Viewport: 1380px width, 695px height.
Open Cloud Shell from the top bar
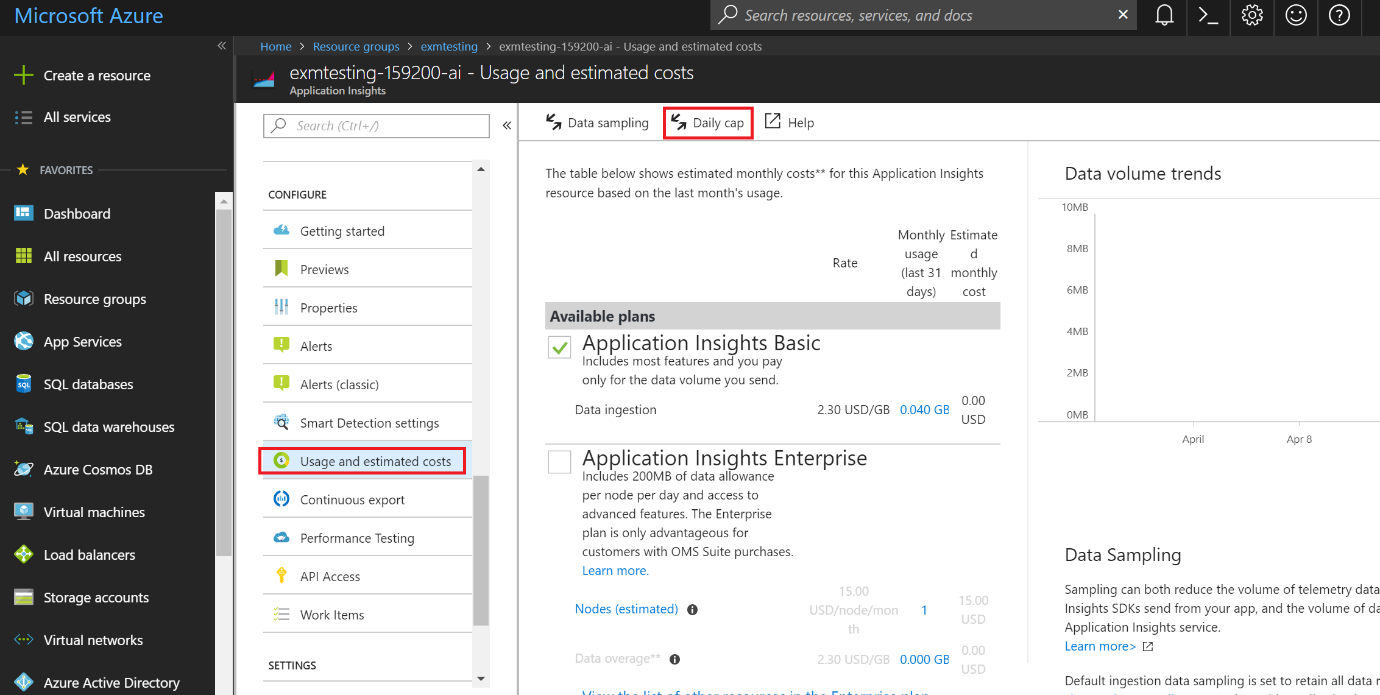point(1208,15)
